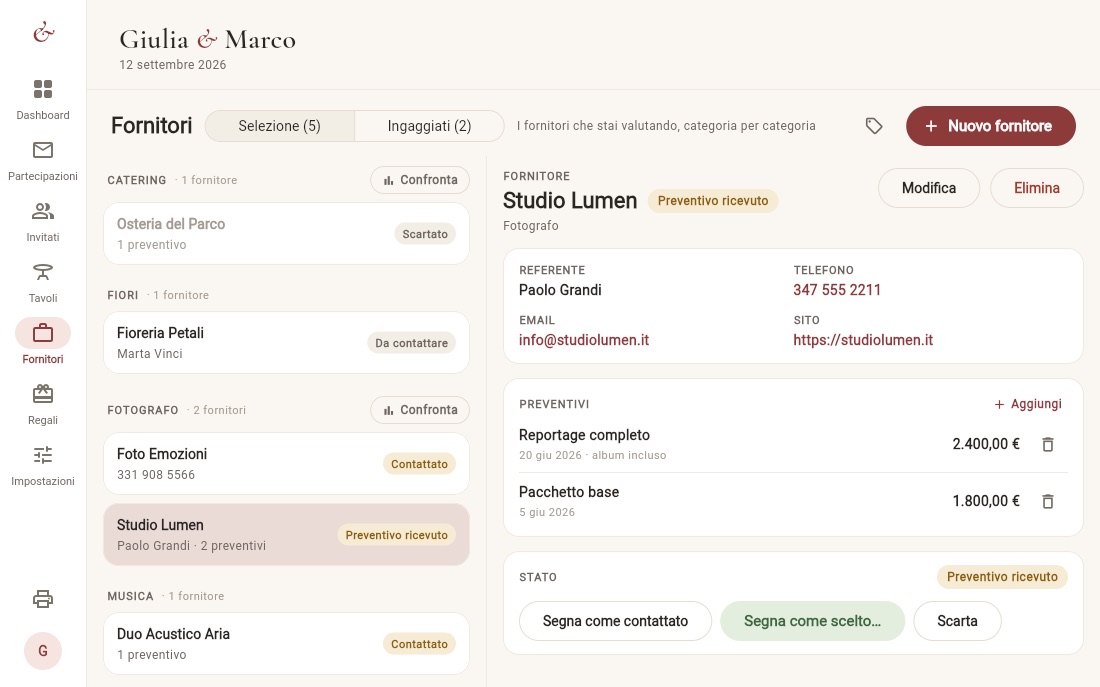This screenshot has width=1100, height=687.
Task: Open the Dashboard section
Action: pos(43,99)
